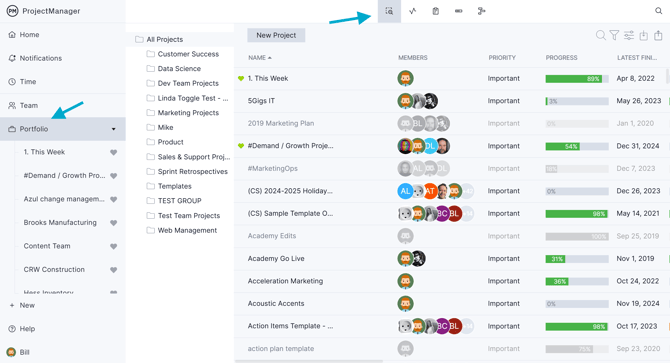Toggle the favorite heart for 1. This Week in the sidebar
The height and width of the screenshot is (363, 670).
[113, 152]
